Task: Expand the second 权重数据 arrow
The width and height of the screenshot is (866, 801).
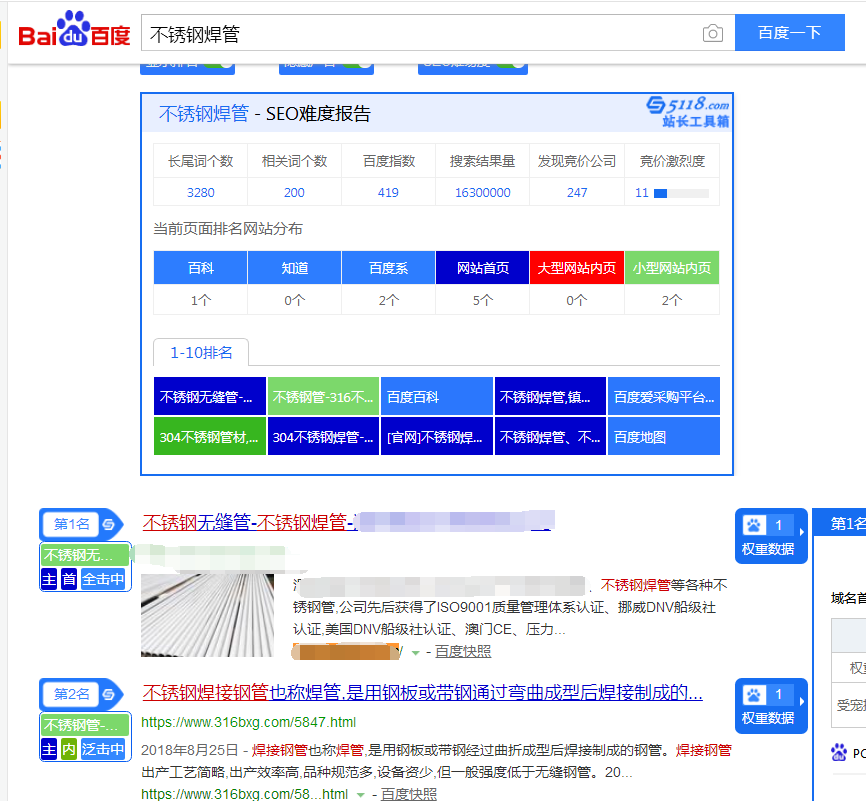Action: click(801, 702)
